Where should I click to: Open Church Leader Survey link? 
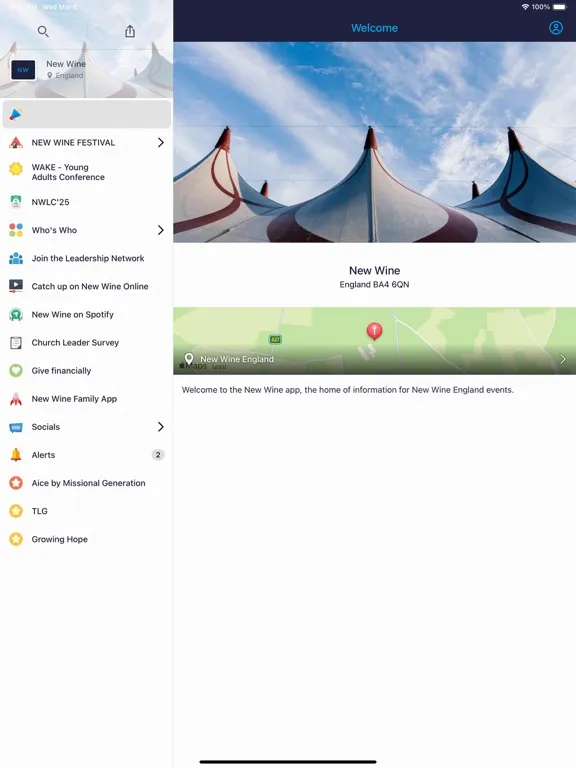(87, 342)
